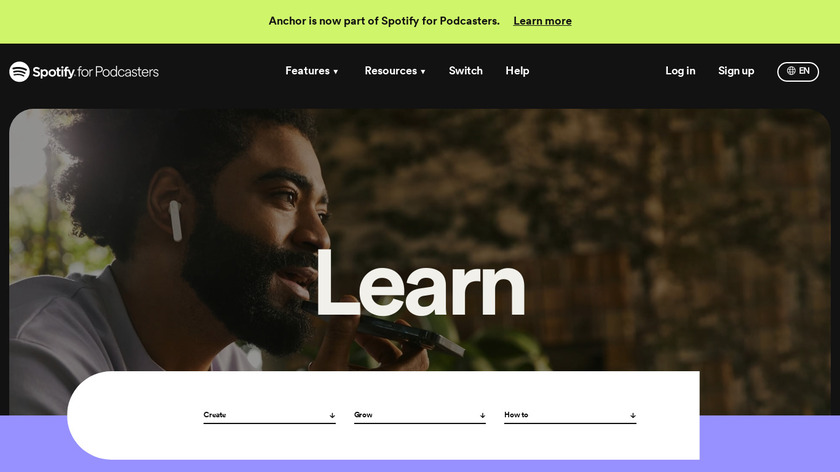Open the EN language selector
This screenshot has height=472, width=840.
(798, 71)
